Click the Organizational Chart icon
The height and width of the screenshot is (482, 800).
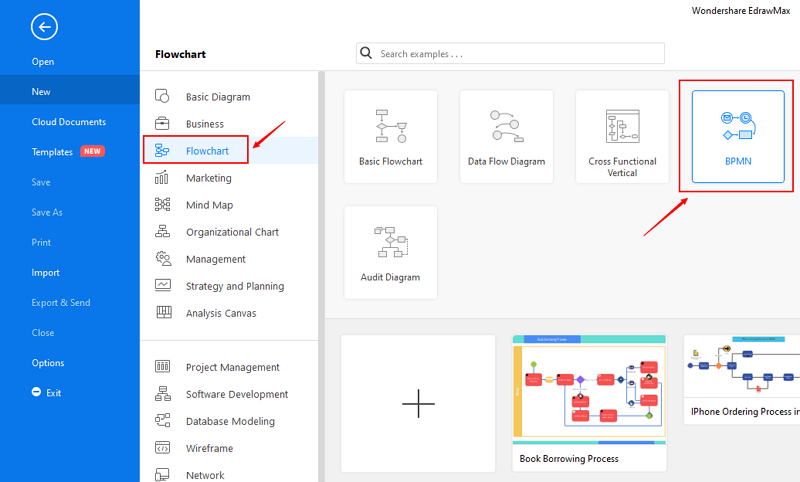click(x=162, y=231)
